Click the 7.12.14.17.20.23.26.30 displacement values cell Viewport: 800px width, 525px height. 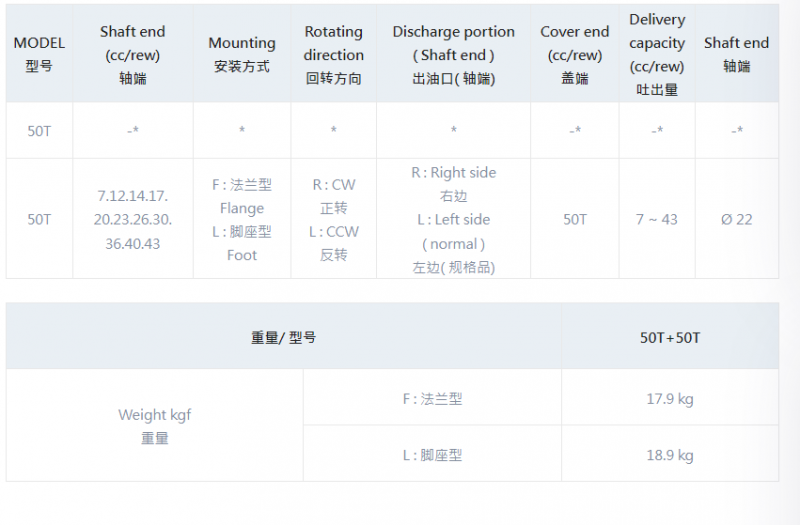point(133,219)
